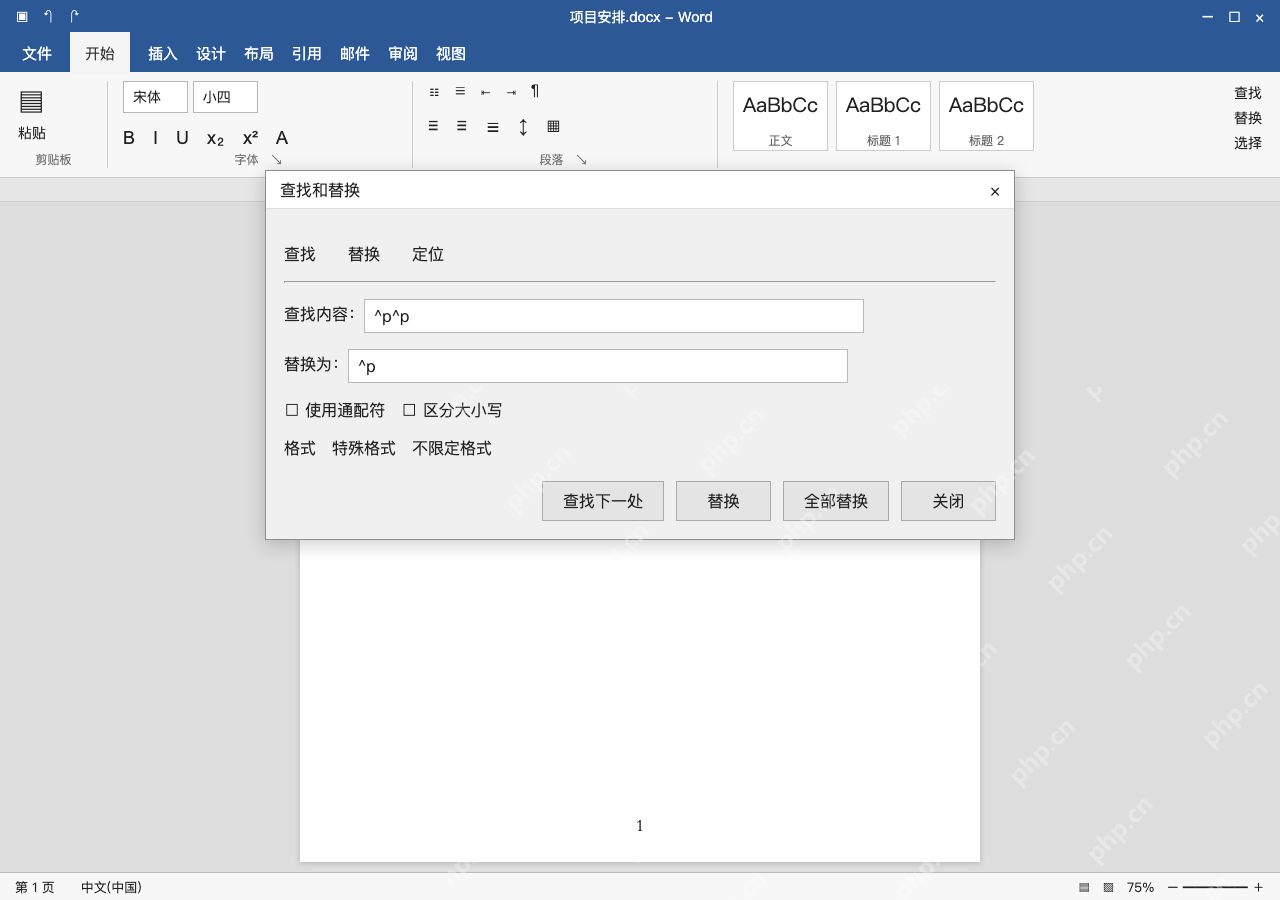The height and width of the screenshot is (900, 1280).
Task: Expand the 字体 dialog launcher
Action: click(277, 160)
